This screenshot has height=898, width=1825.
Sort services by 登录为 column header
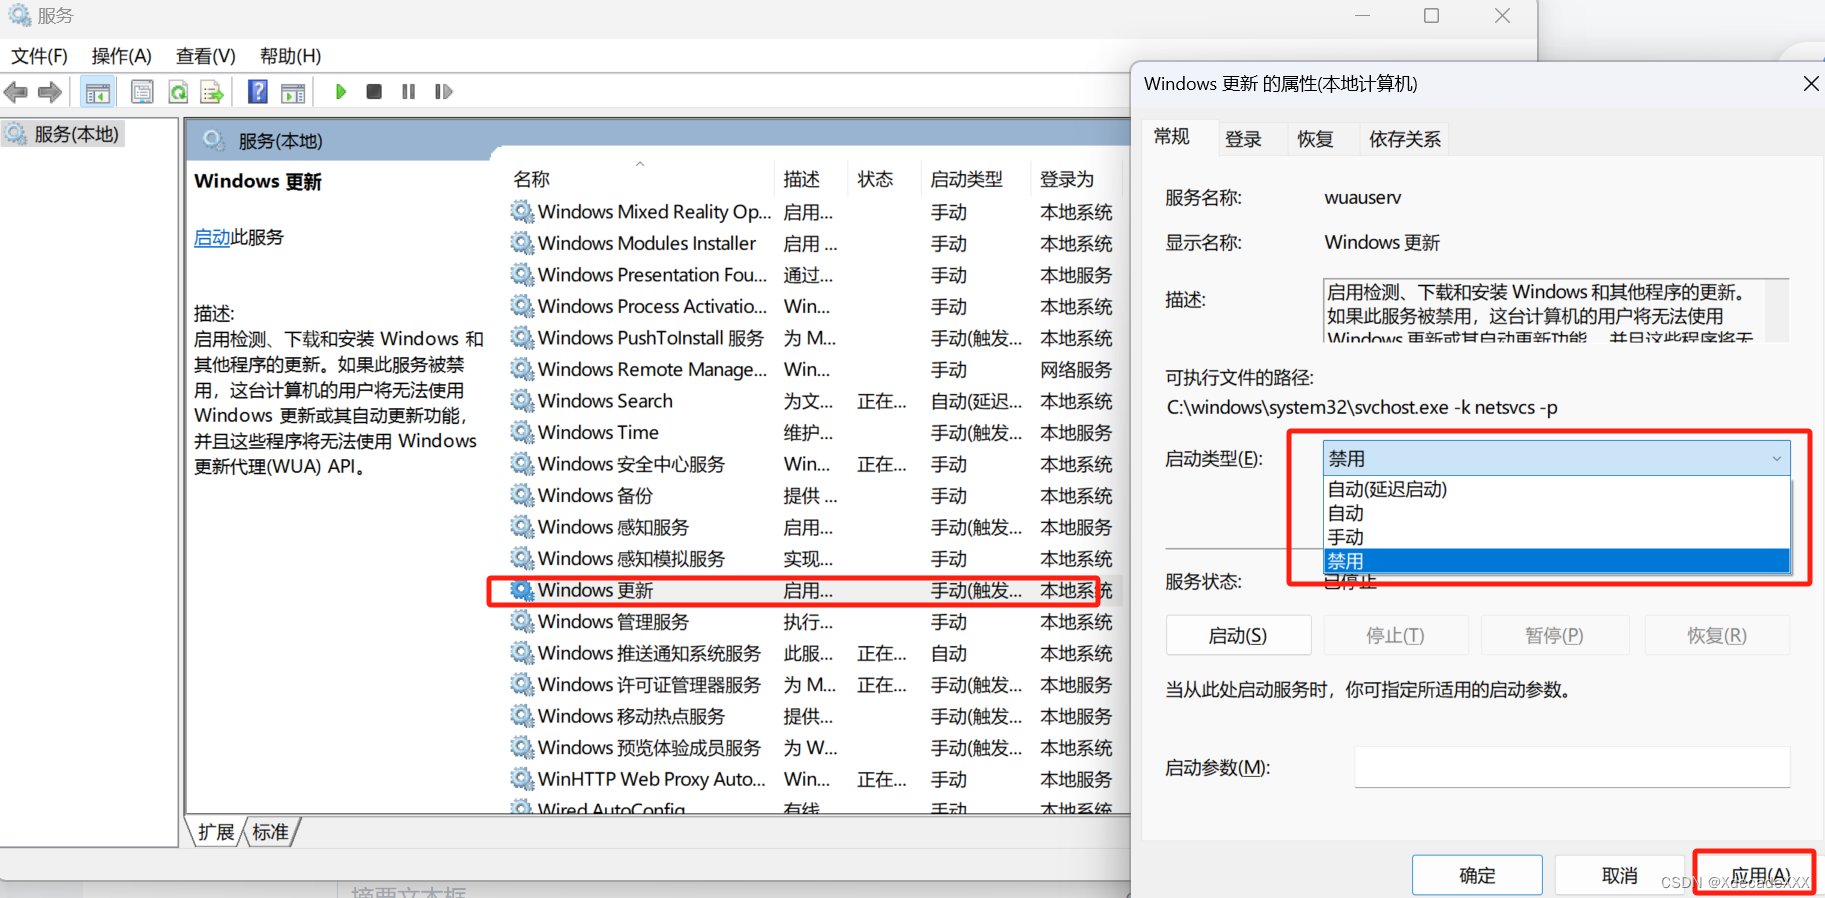[1076, 179]
